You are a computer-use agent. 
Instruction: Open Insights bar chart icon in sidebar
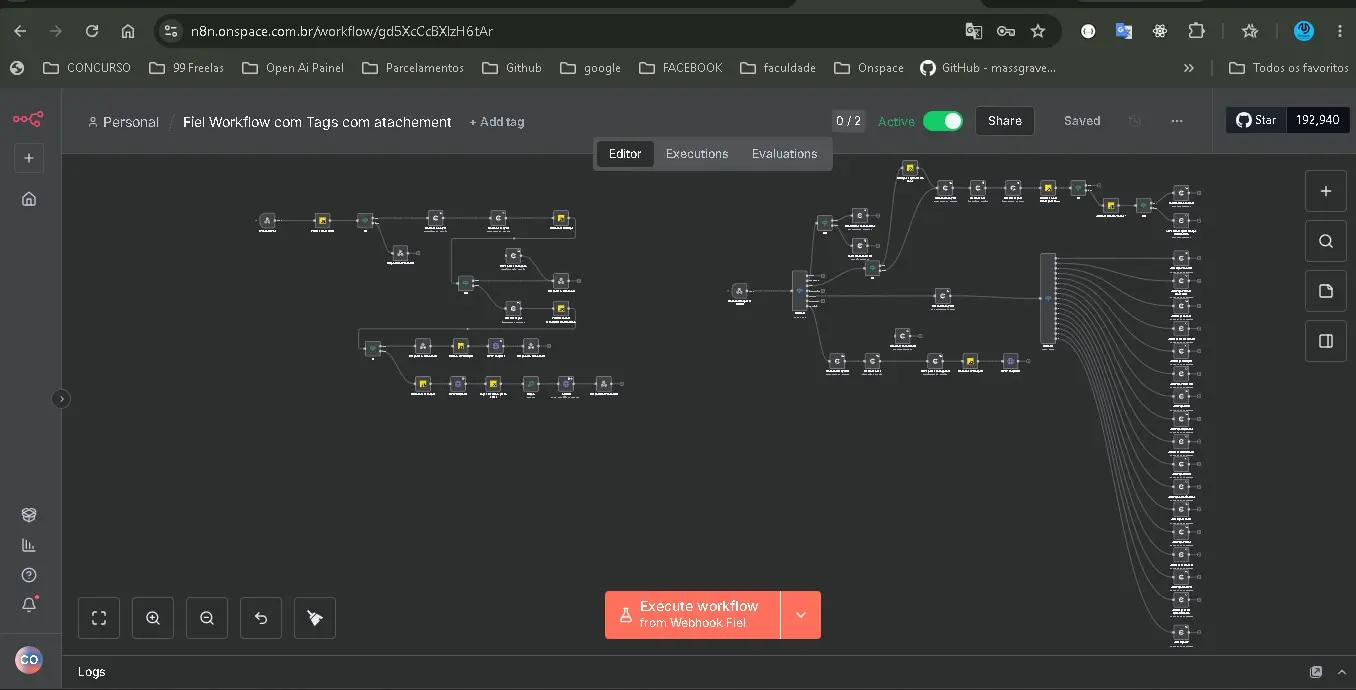tap(29, 545)
